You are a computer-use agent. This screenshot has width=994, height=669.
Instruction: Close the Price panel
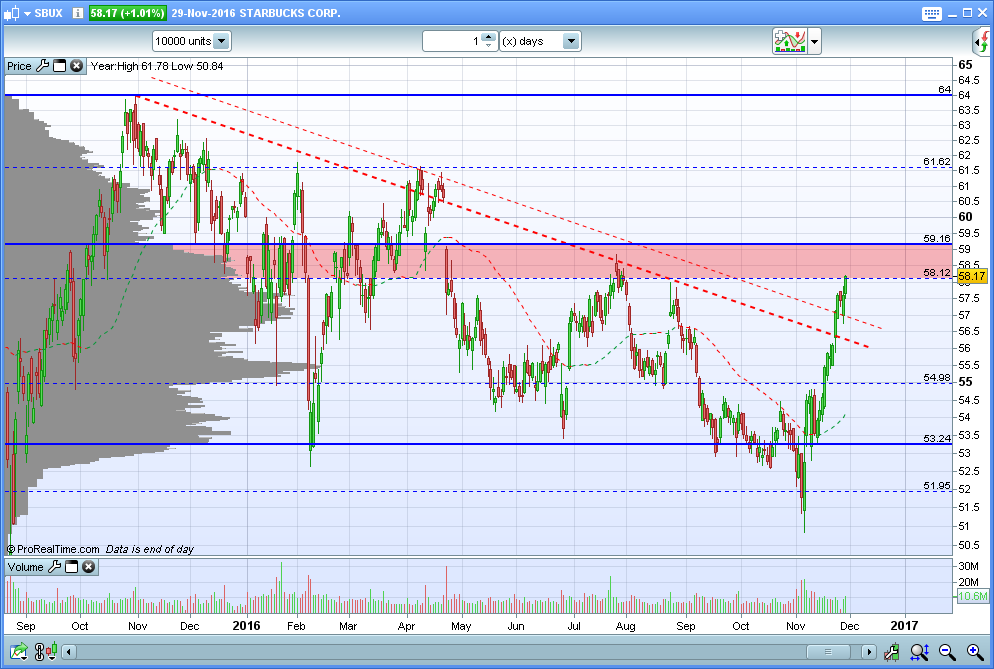point(76,65)
